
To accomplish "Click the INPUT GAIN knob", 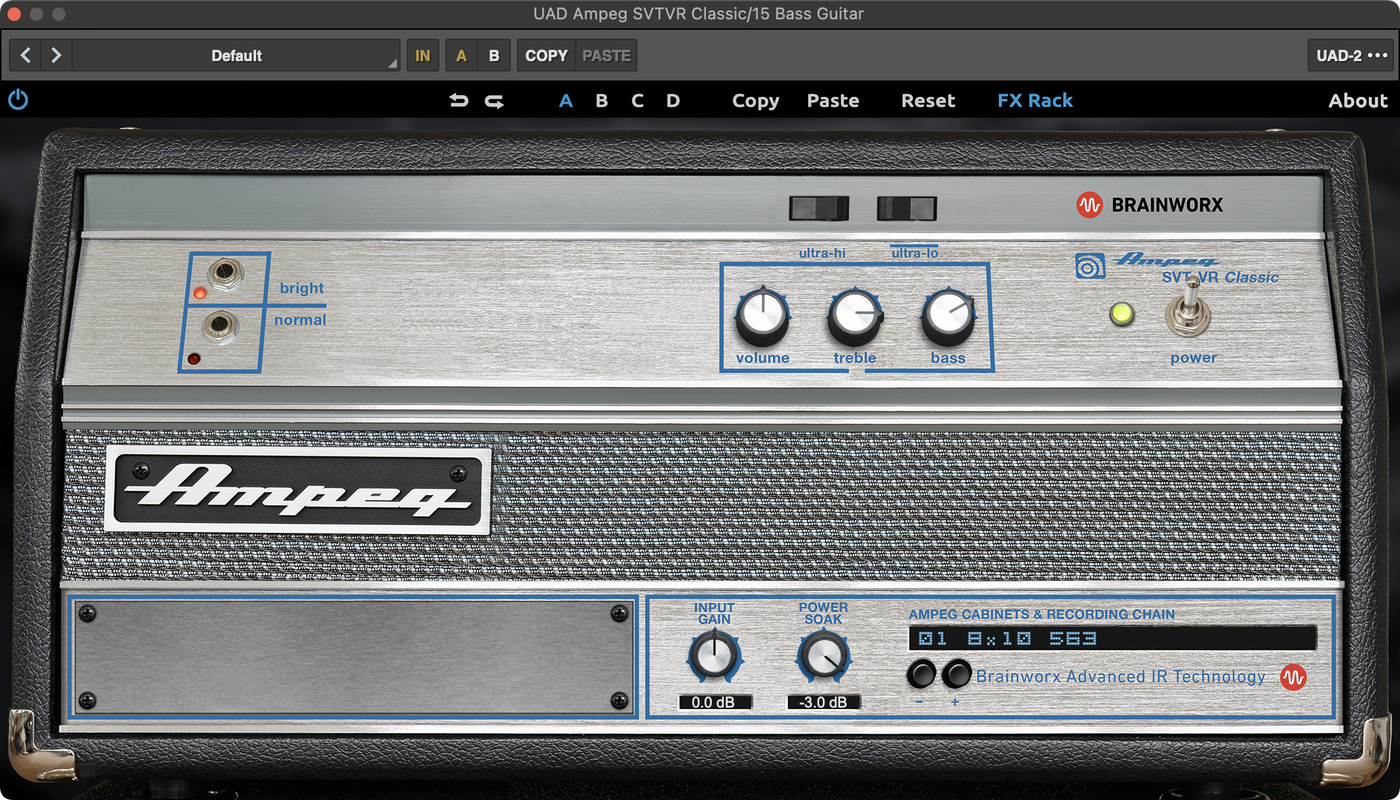I will point(714,657).
